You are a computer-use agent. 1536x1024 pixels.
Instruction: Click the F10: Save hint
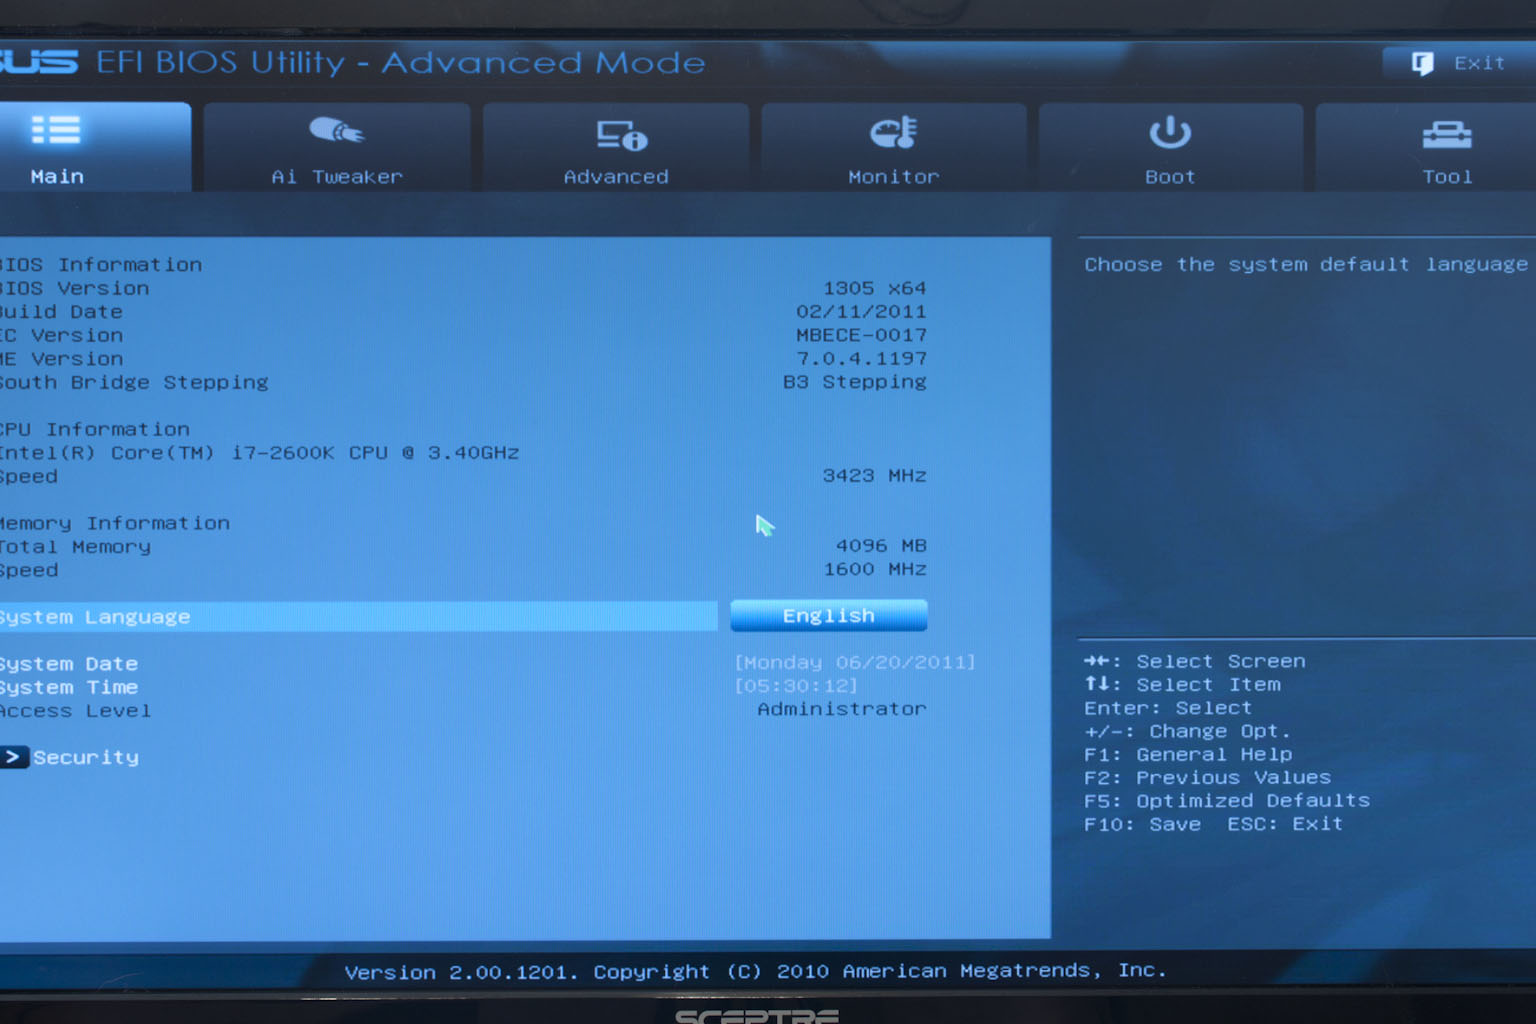click(1143, 824)
